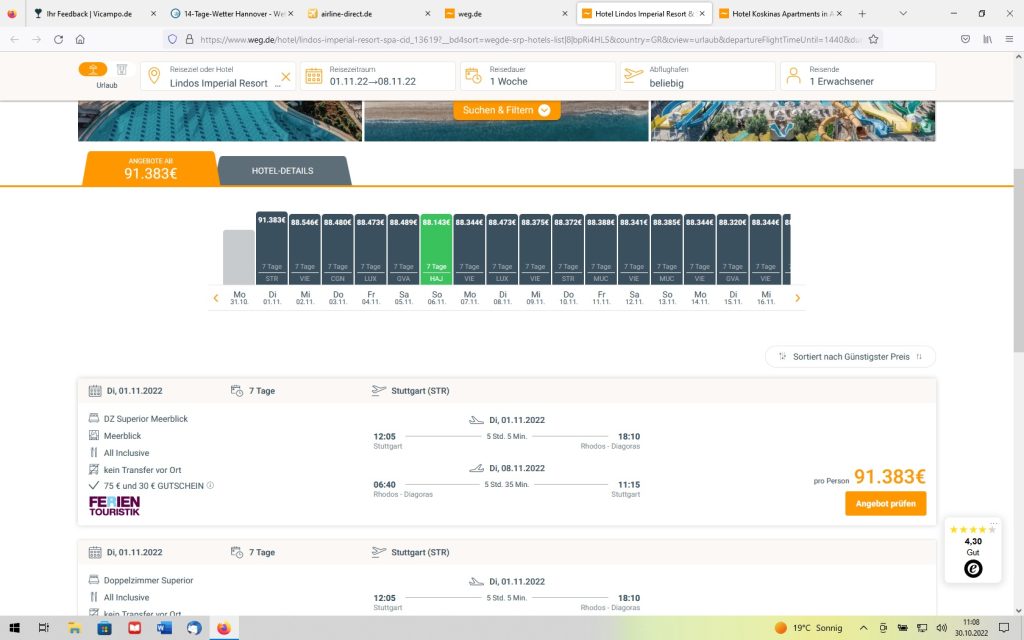Reload the current page
Viewport: 1024px width, 640px height.
click(x=58, y=39)
